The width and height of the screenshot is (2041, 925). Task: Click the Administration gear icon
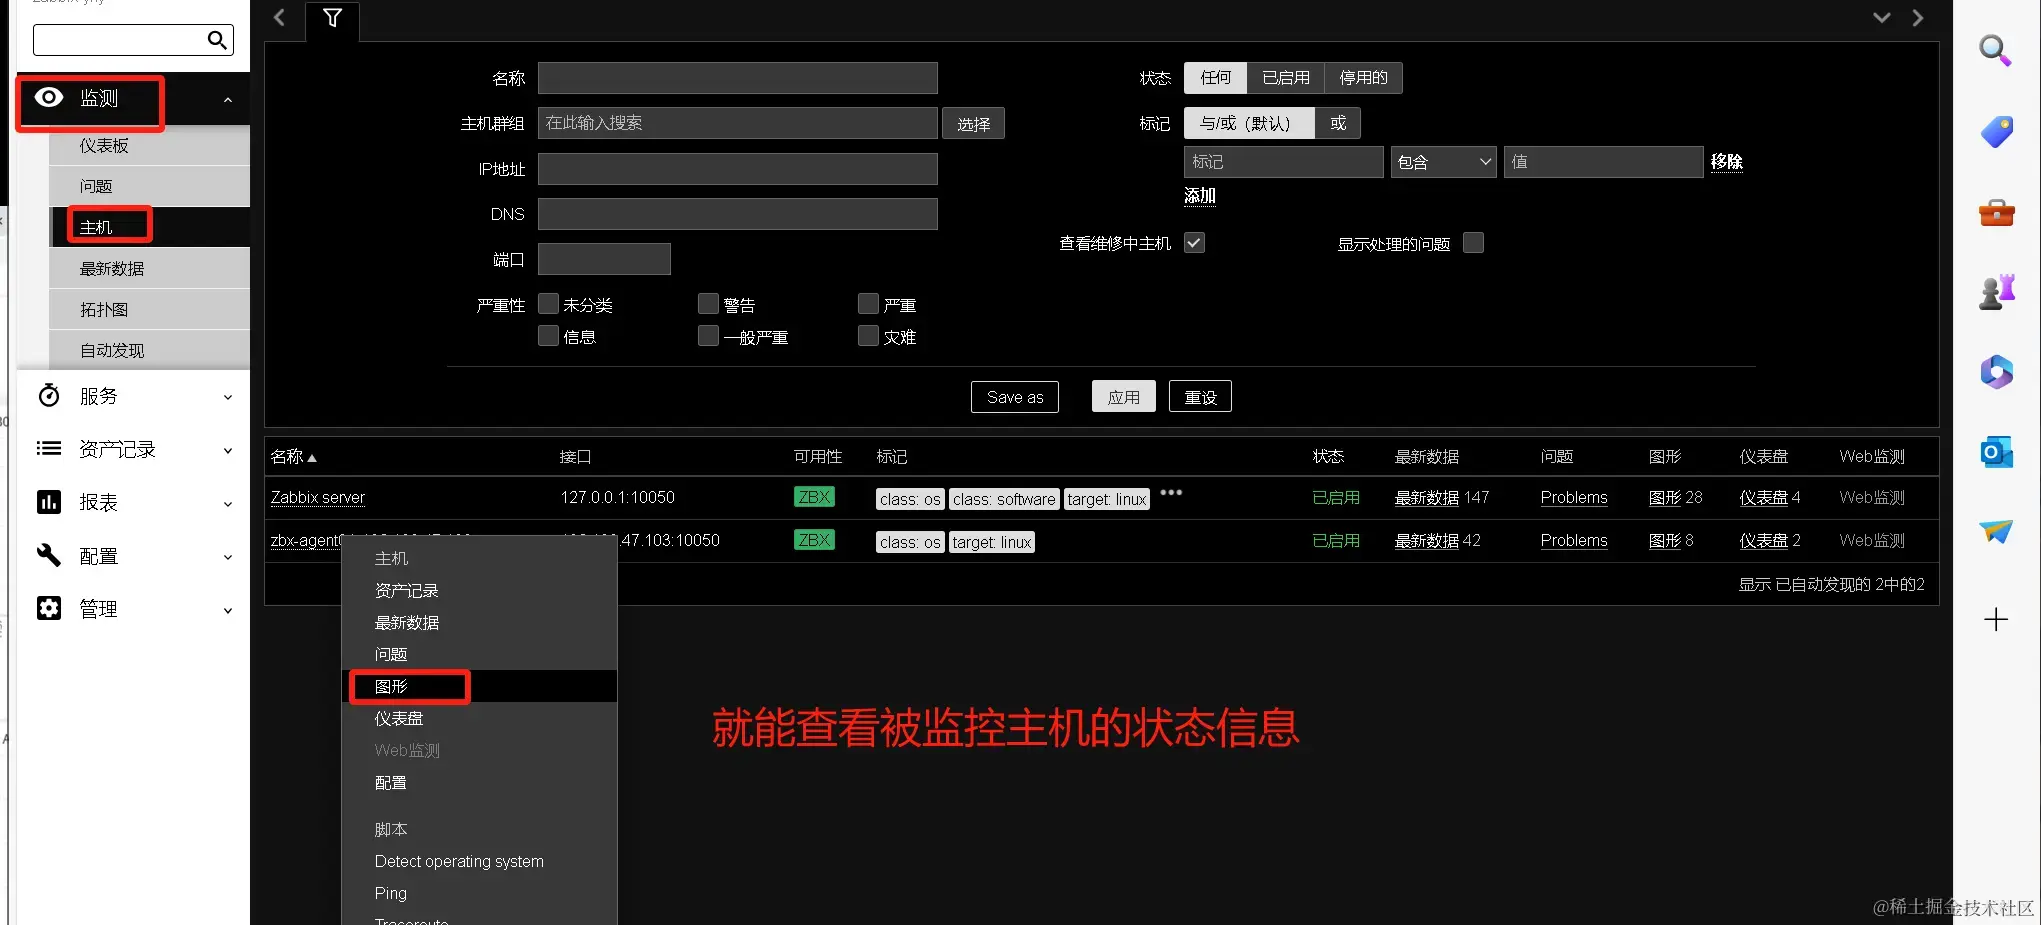[49, 608]
